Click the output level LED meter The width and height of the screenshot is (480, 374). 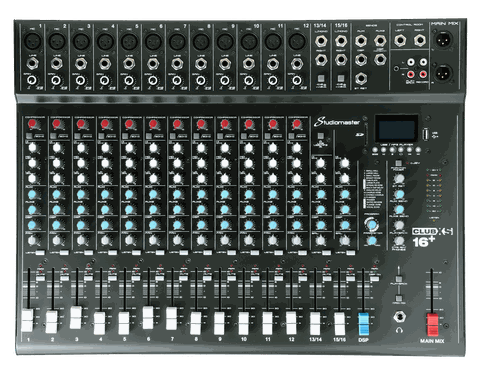434,191
